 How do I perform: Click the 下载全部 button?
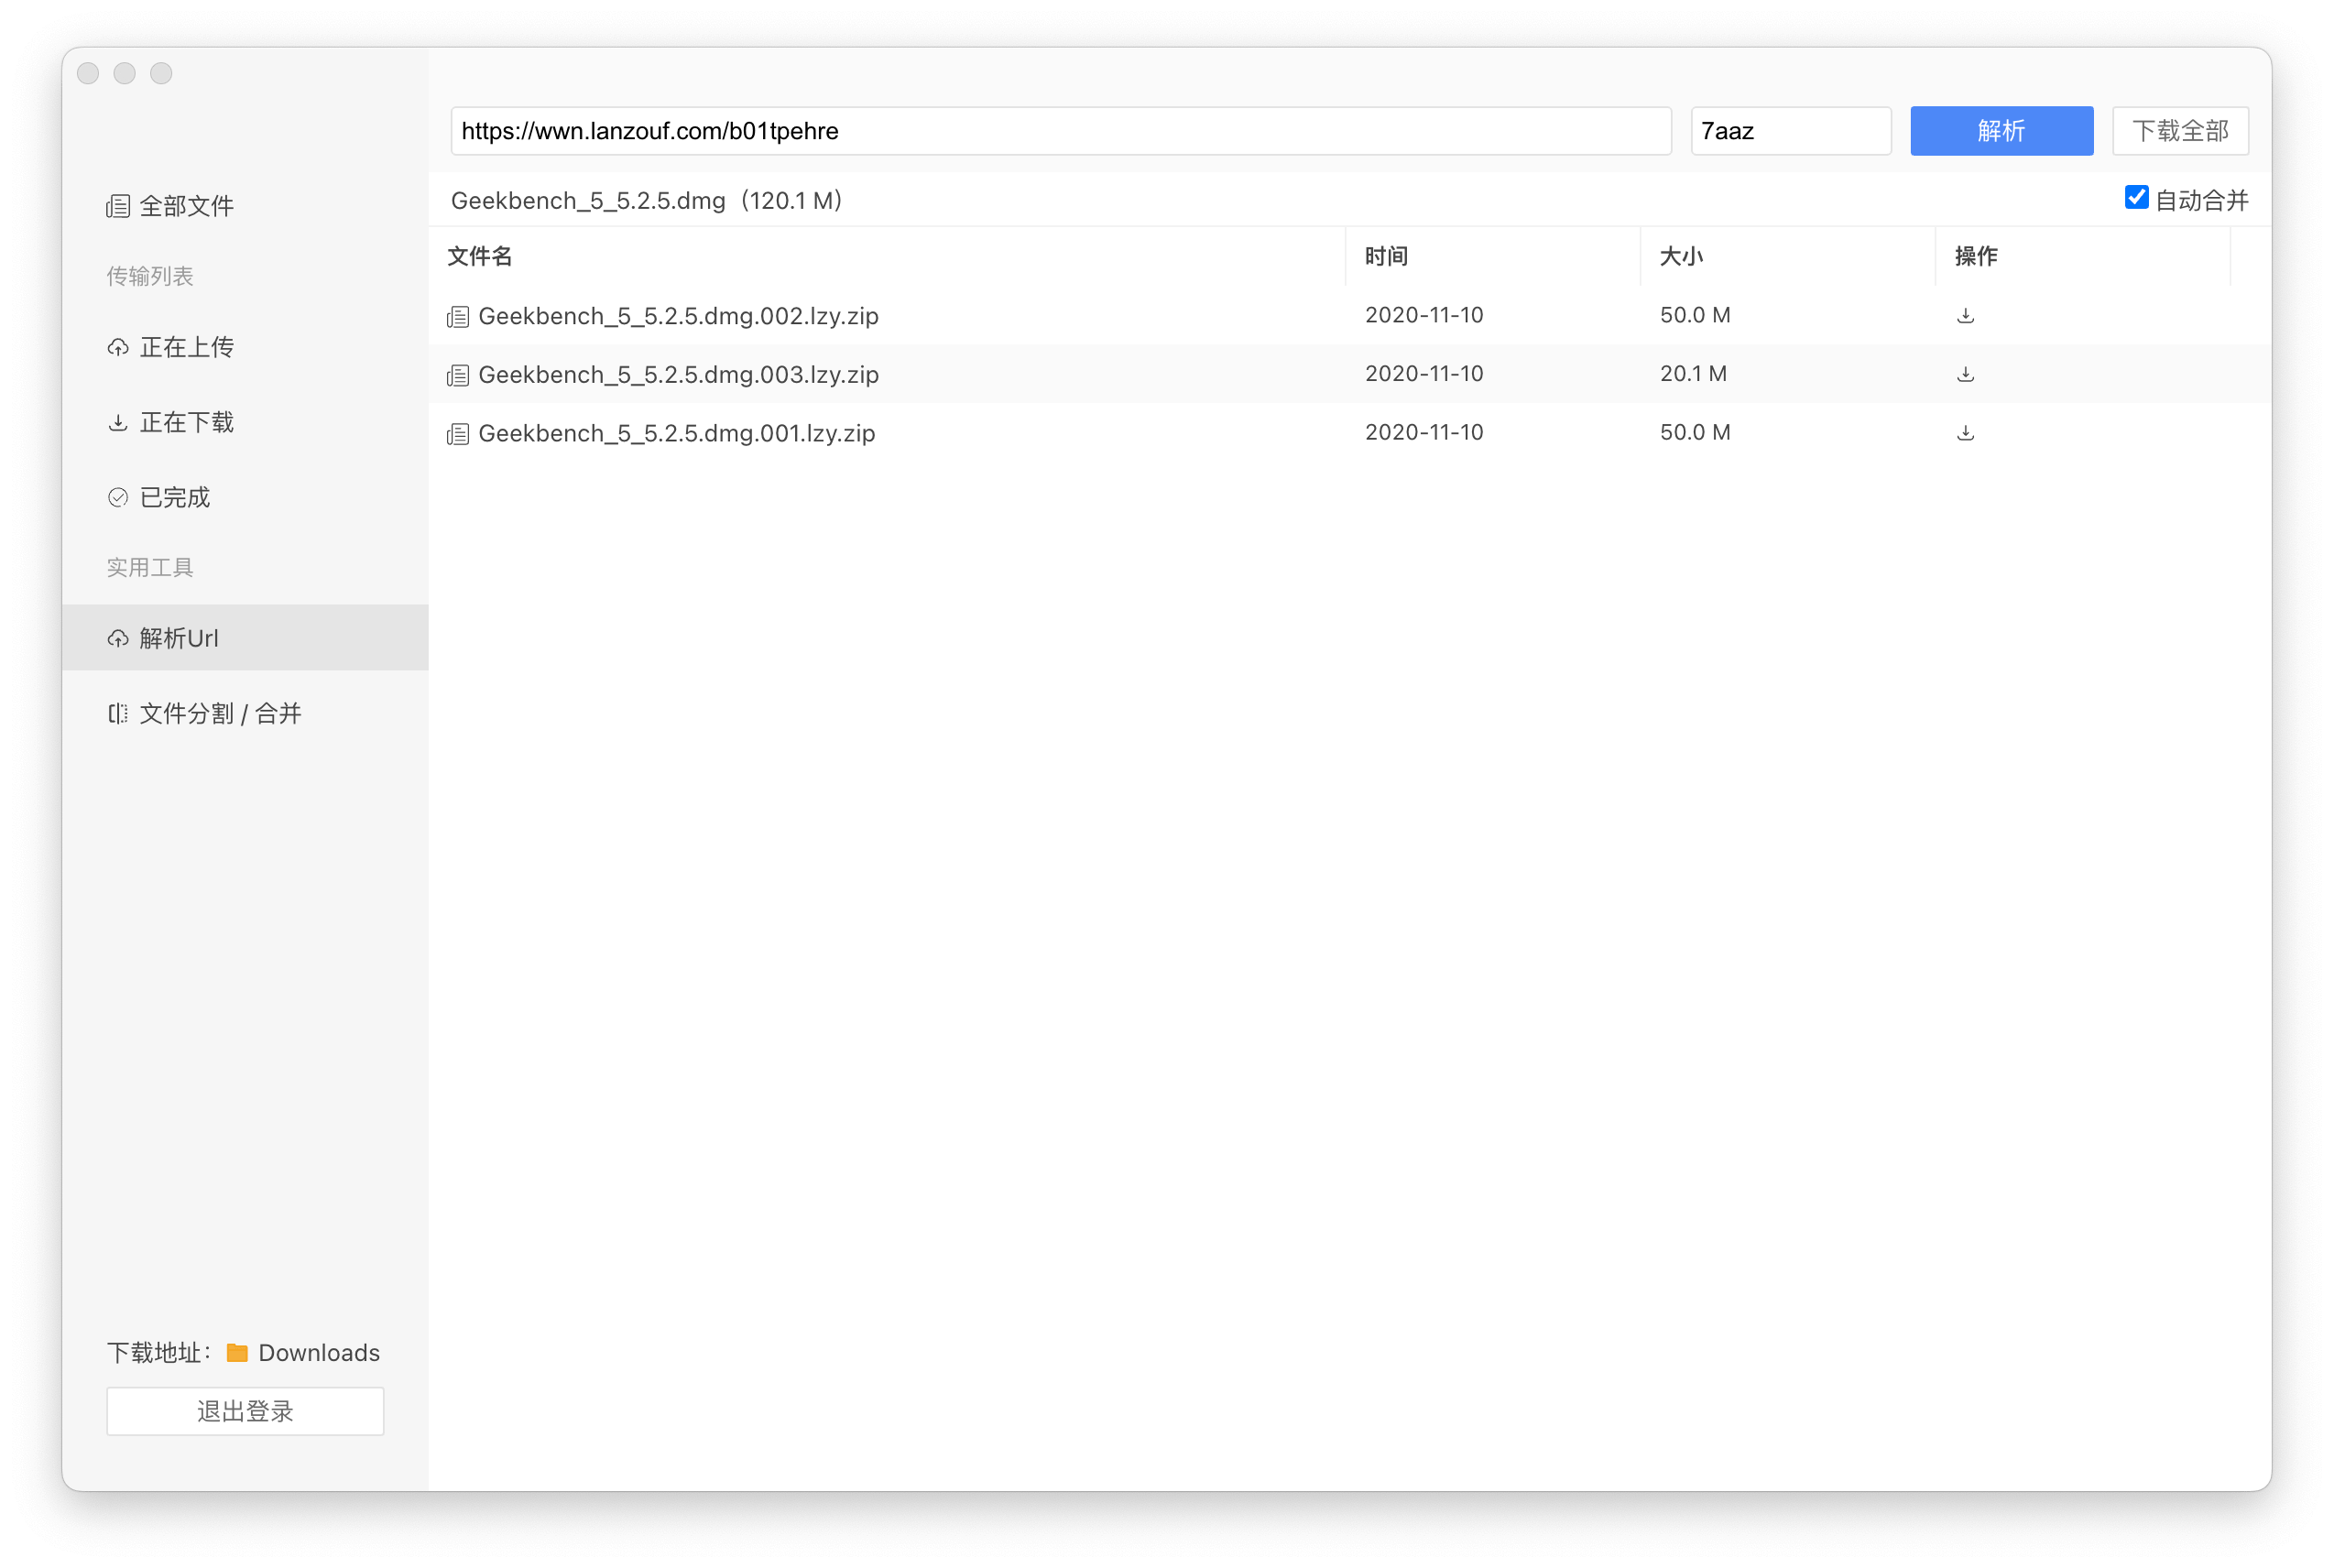pos(2180,131)
